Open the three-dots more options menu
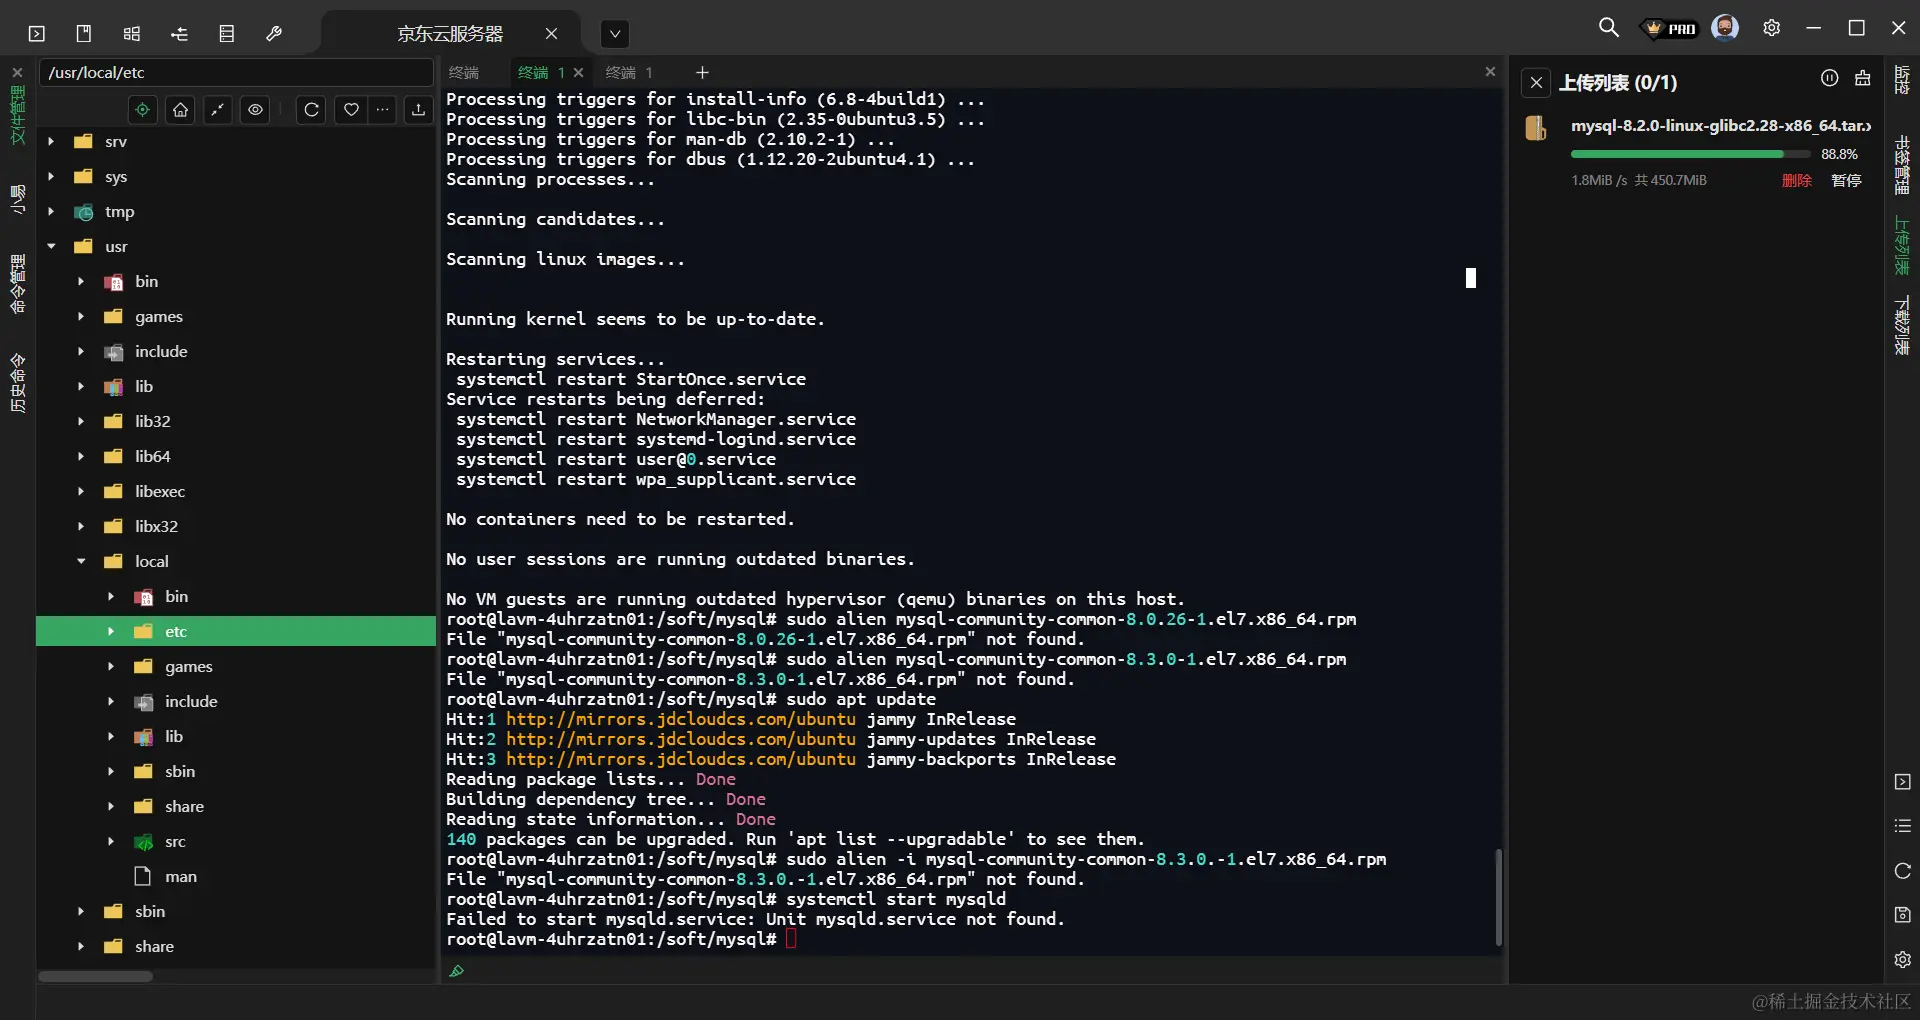 383,110
